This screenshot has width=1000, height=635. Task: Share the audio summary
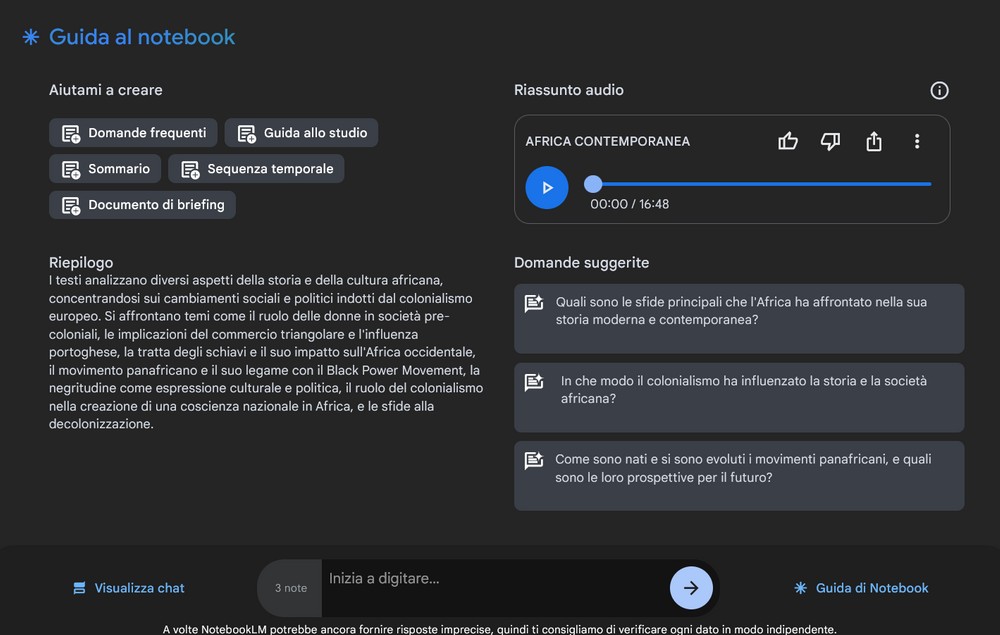coord(874,142)
